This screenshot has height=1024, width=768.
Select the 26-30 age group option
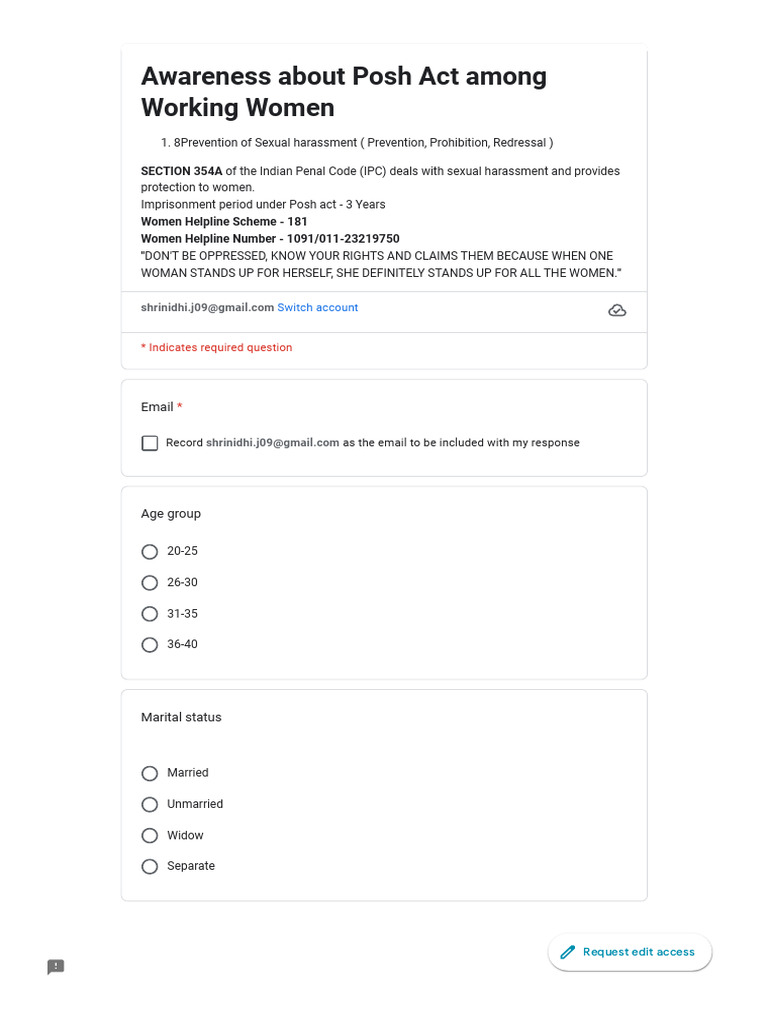point(150,583)
